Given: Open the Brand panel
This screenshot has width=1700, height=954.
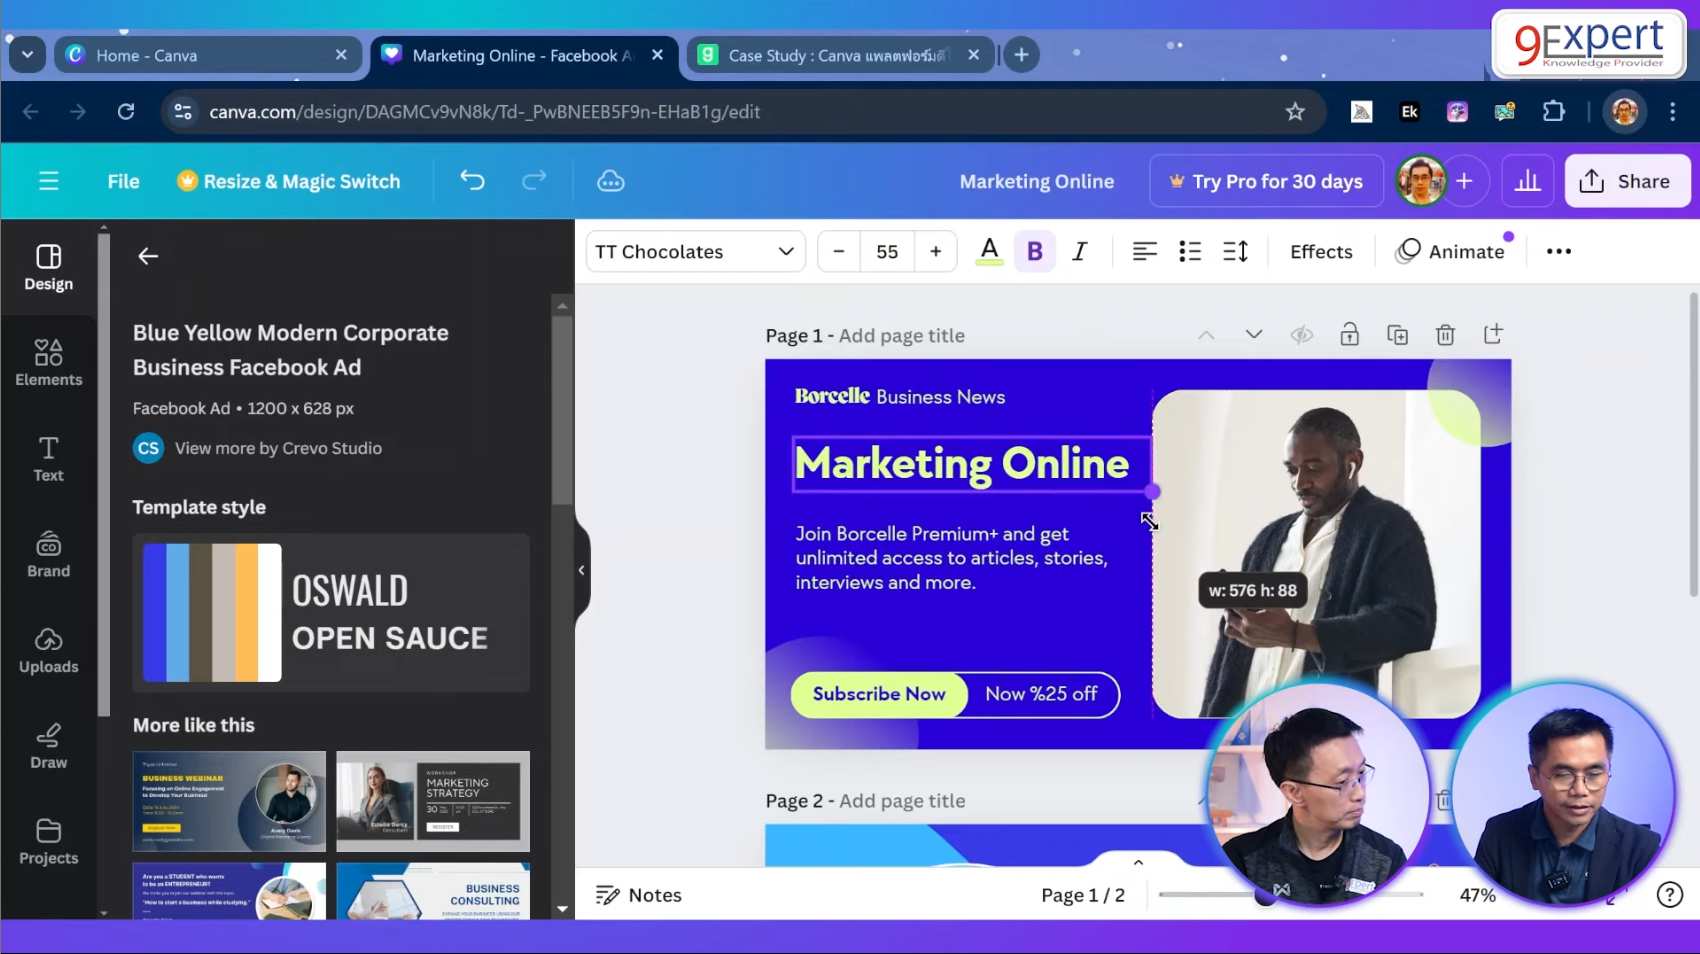Looking at the screenshot, I should 47,555.
